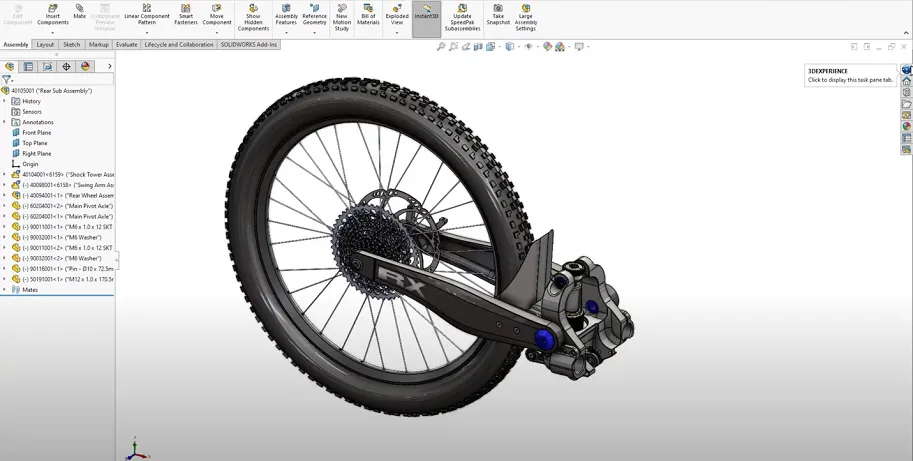Switch to the Layout tab
Screen dimensions: 913x461
point(45,45)
